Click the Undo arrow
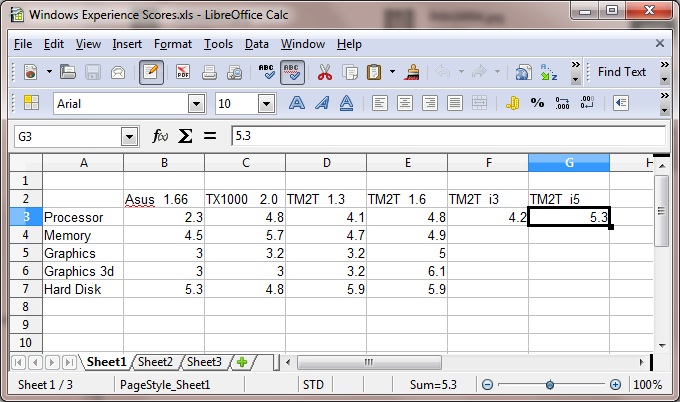The image size is (680, 402). [x=442, y=72]
